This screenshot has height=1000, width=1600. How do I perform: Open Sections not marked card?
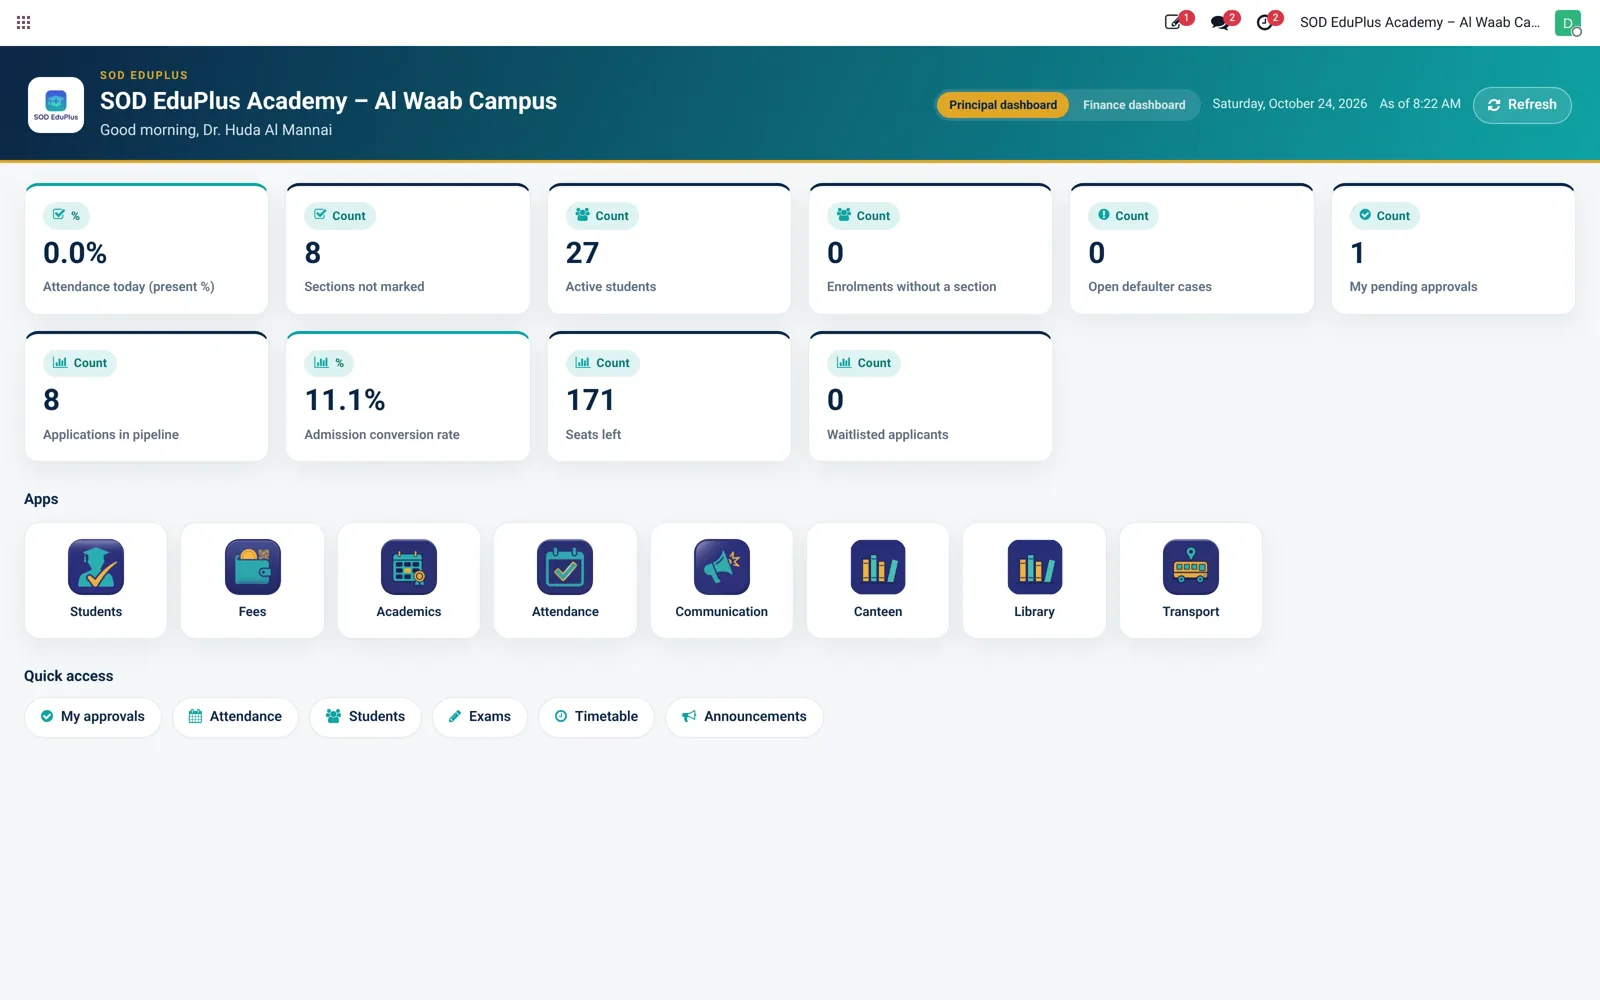coord(408,249)
